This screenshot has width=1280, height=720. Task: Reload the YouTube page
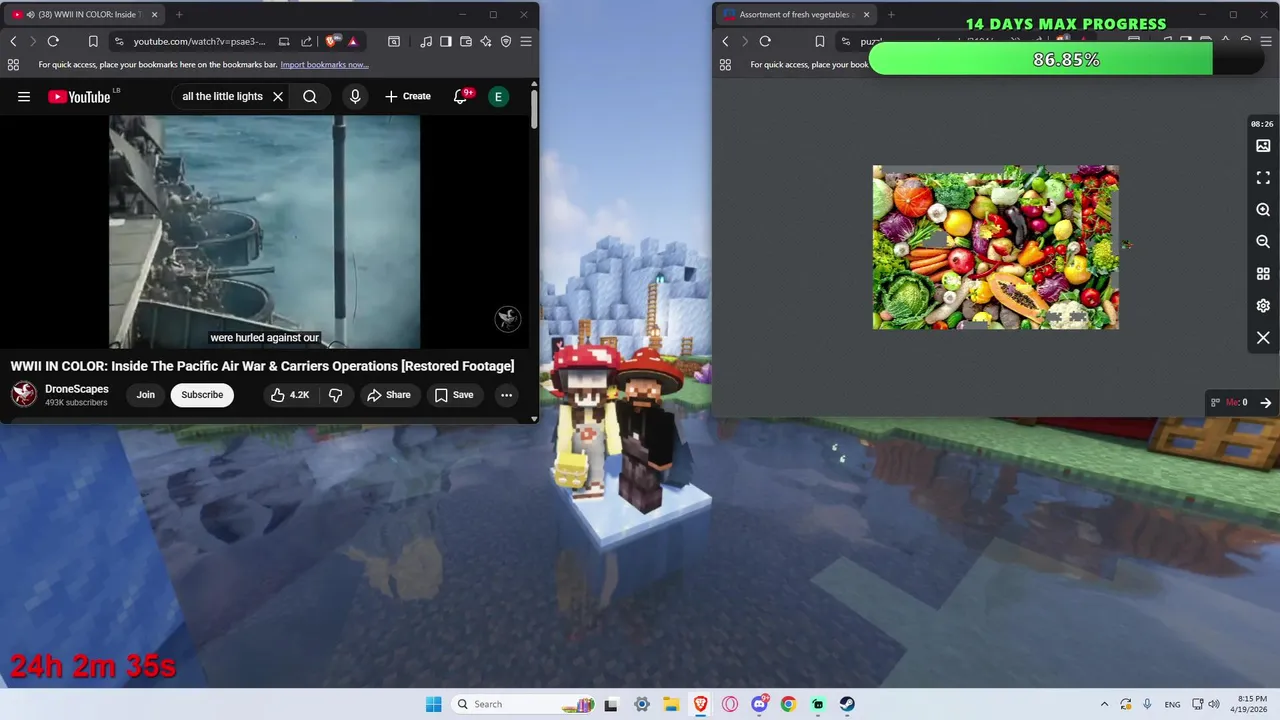53,41
